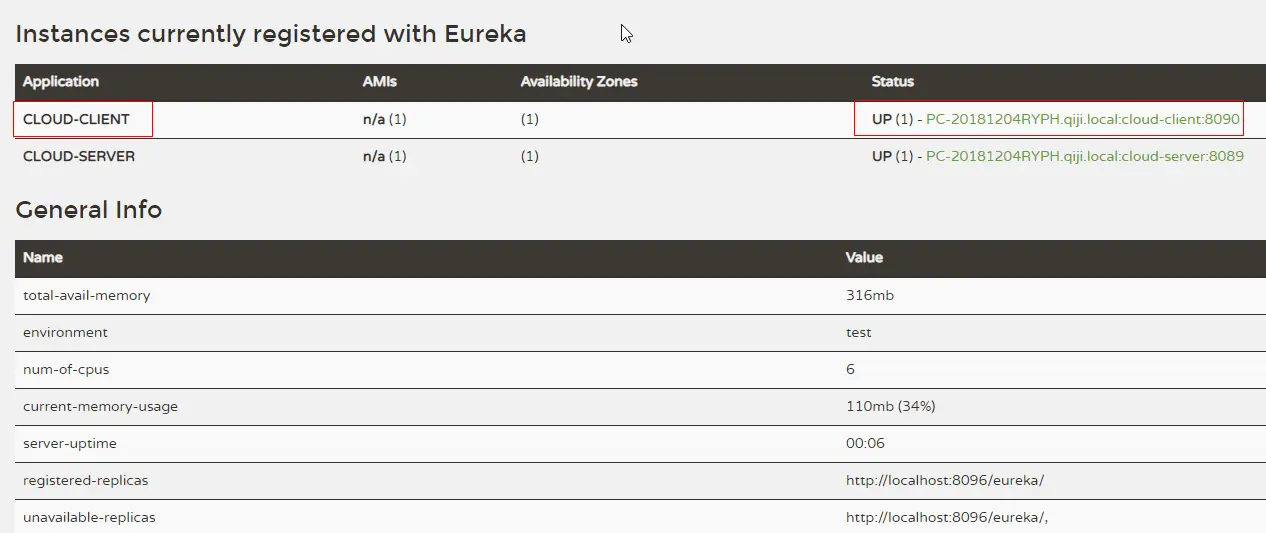The width and height of the screenshot is (1266, 533).
Task: Click the Application column header
Action: (61, 82)
